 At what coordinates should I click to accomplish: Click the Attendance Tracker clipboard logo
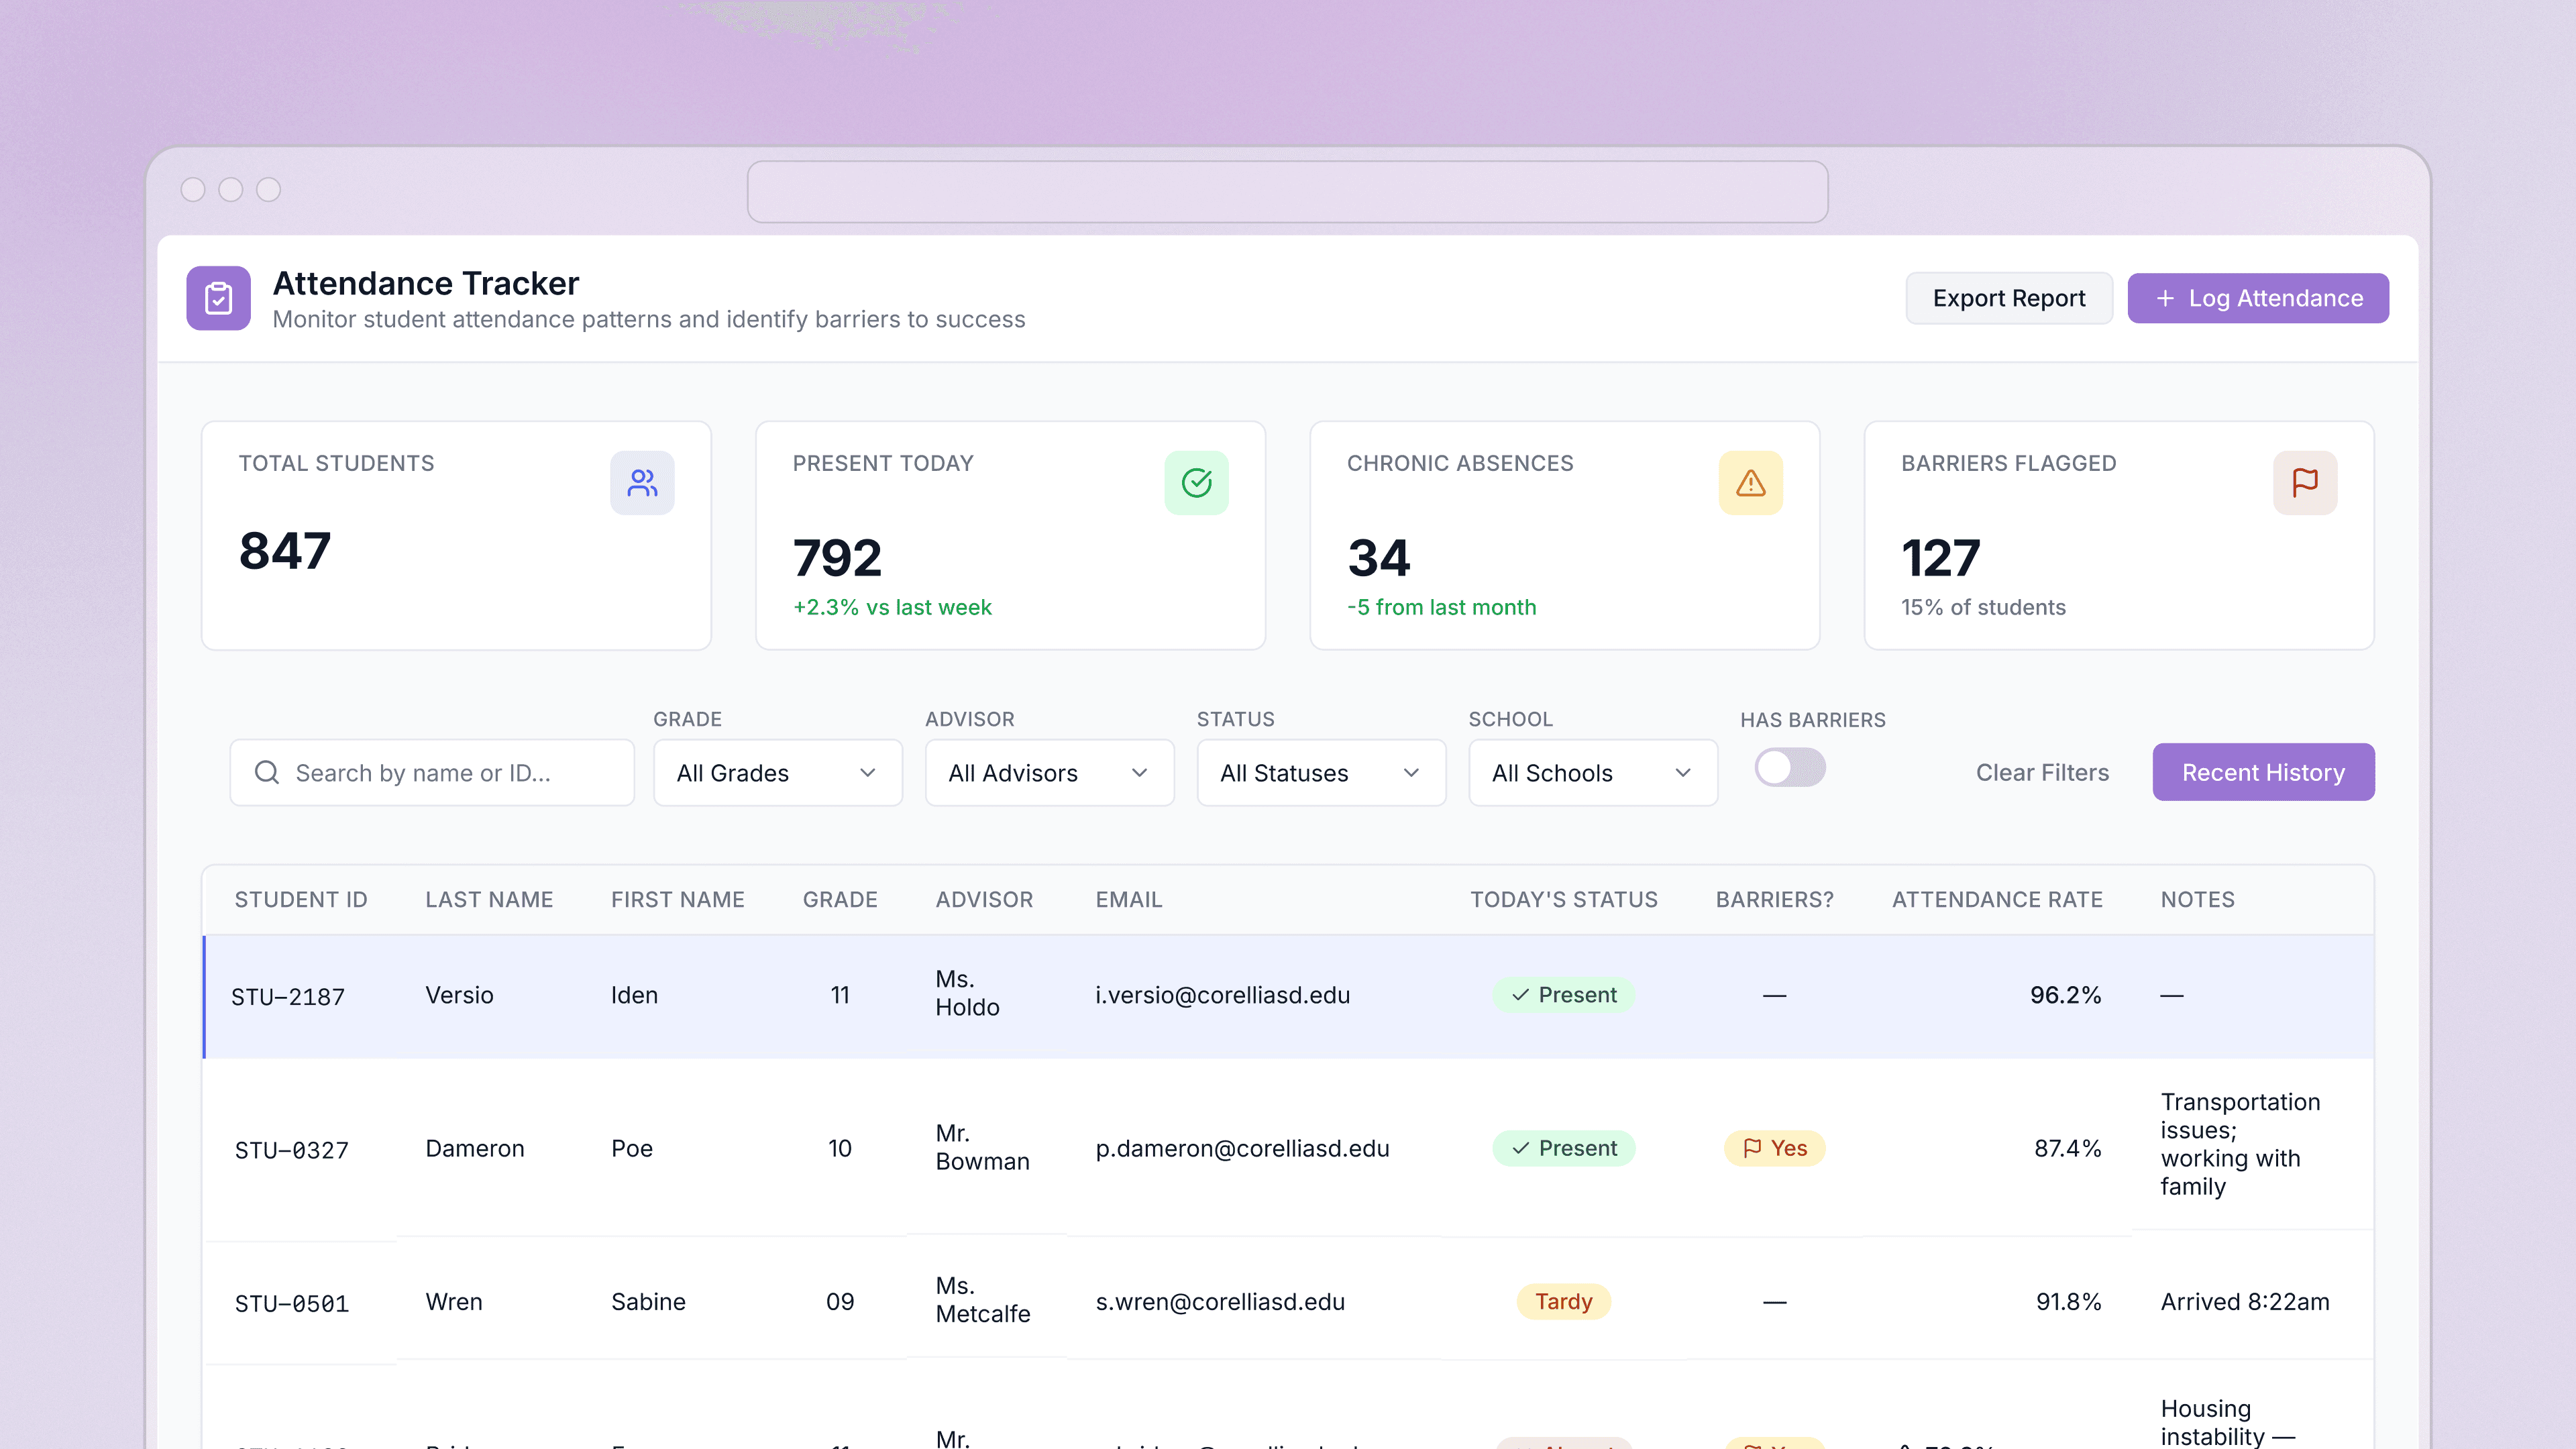(x=218, y=298)
